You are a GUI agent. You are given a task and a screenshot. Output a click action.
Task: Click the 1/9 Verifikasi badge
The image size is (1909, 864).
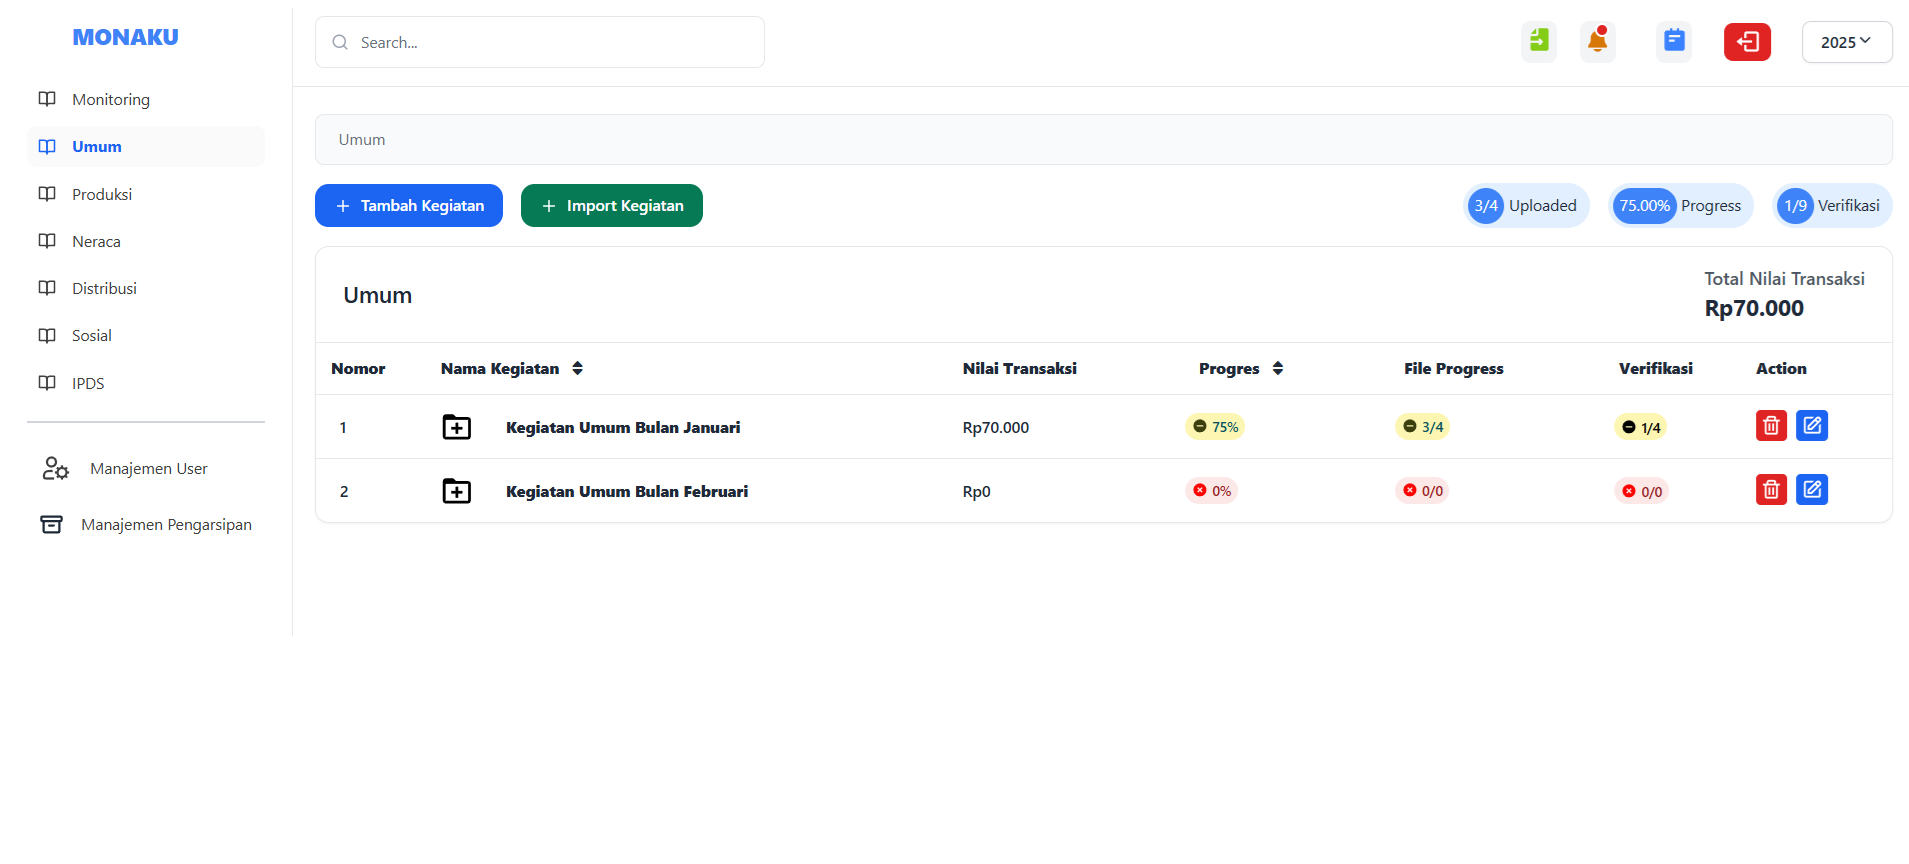coord(1832,206)
